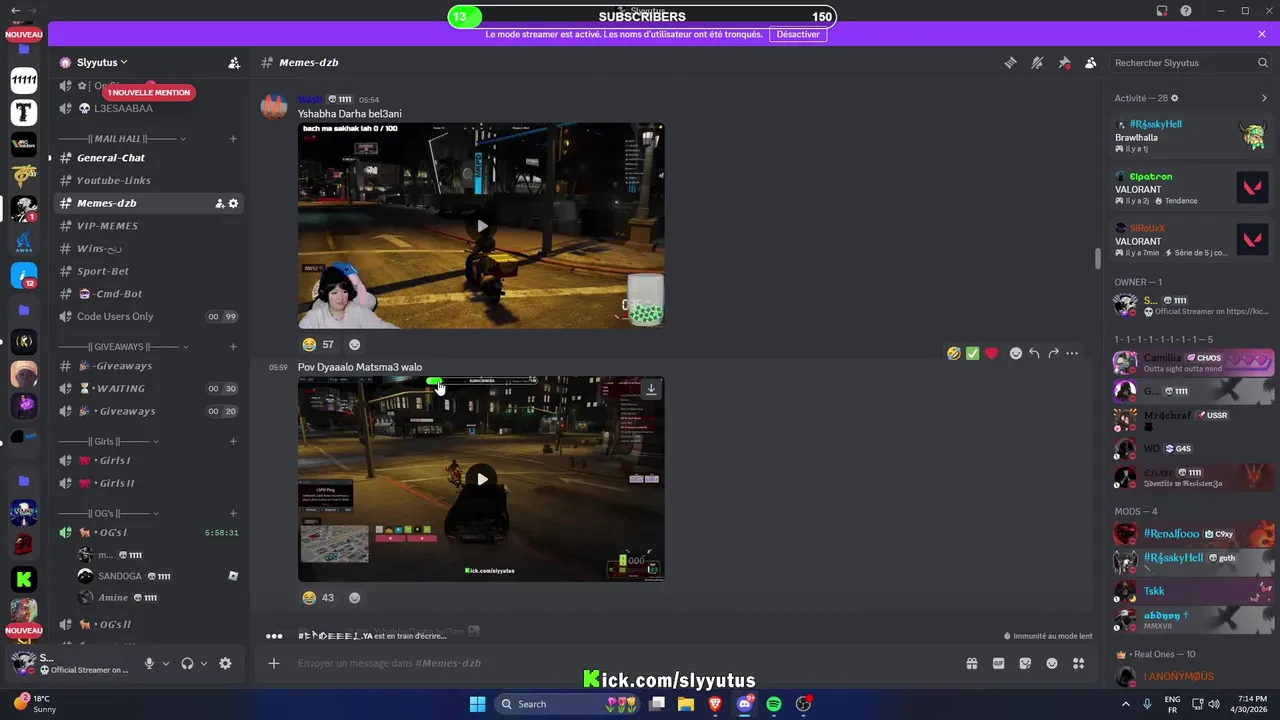Screen dimensions: 1280x720
Task: Click the Rechercher Slyyutus search field
Action: [1191, 62]
